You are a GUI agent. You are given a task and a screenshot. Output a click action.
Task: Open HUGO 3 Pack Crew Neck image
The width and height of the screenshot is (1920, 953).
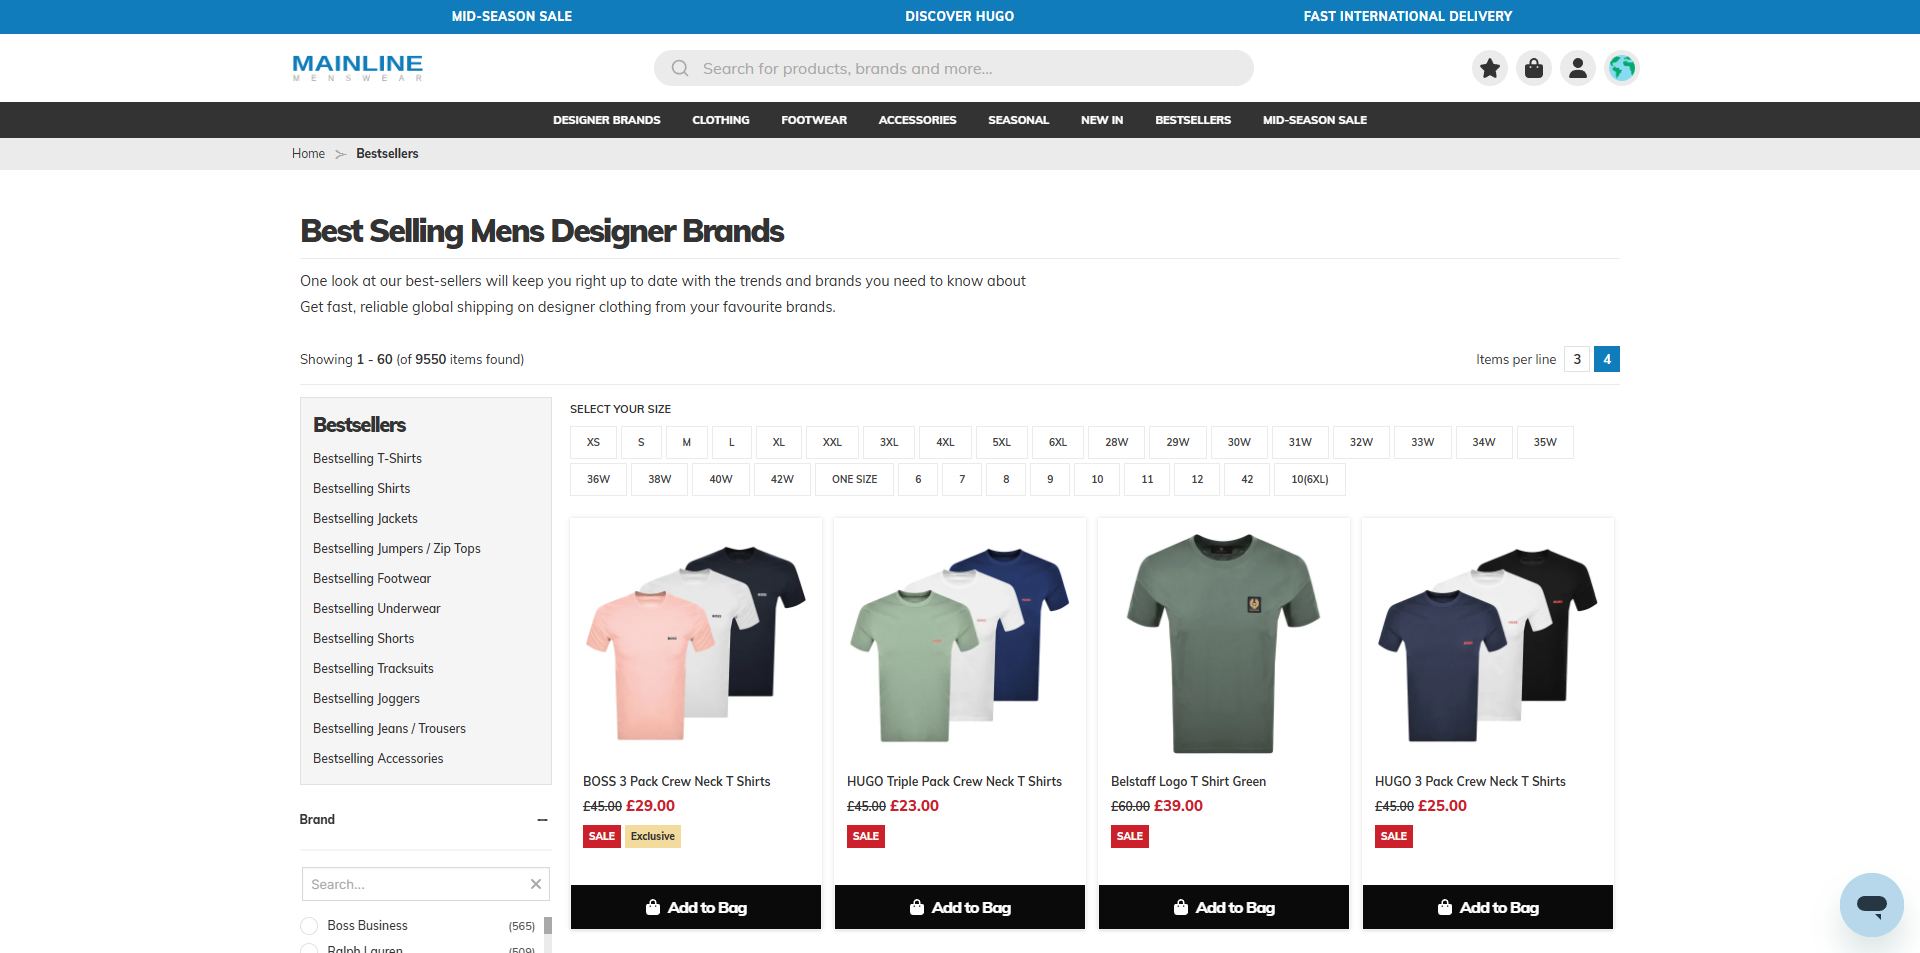pos(1488,644)
